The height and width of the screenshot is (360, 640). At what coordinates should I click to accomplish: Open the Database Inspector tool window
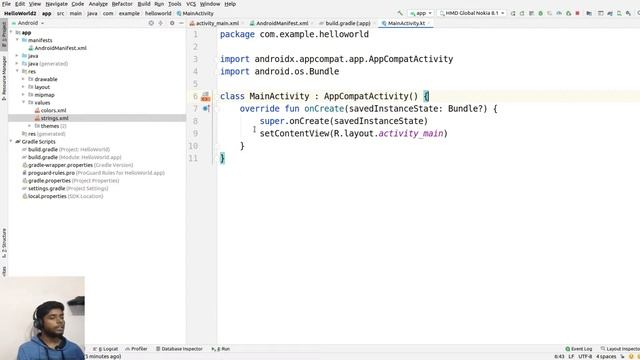179,349
